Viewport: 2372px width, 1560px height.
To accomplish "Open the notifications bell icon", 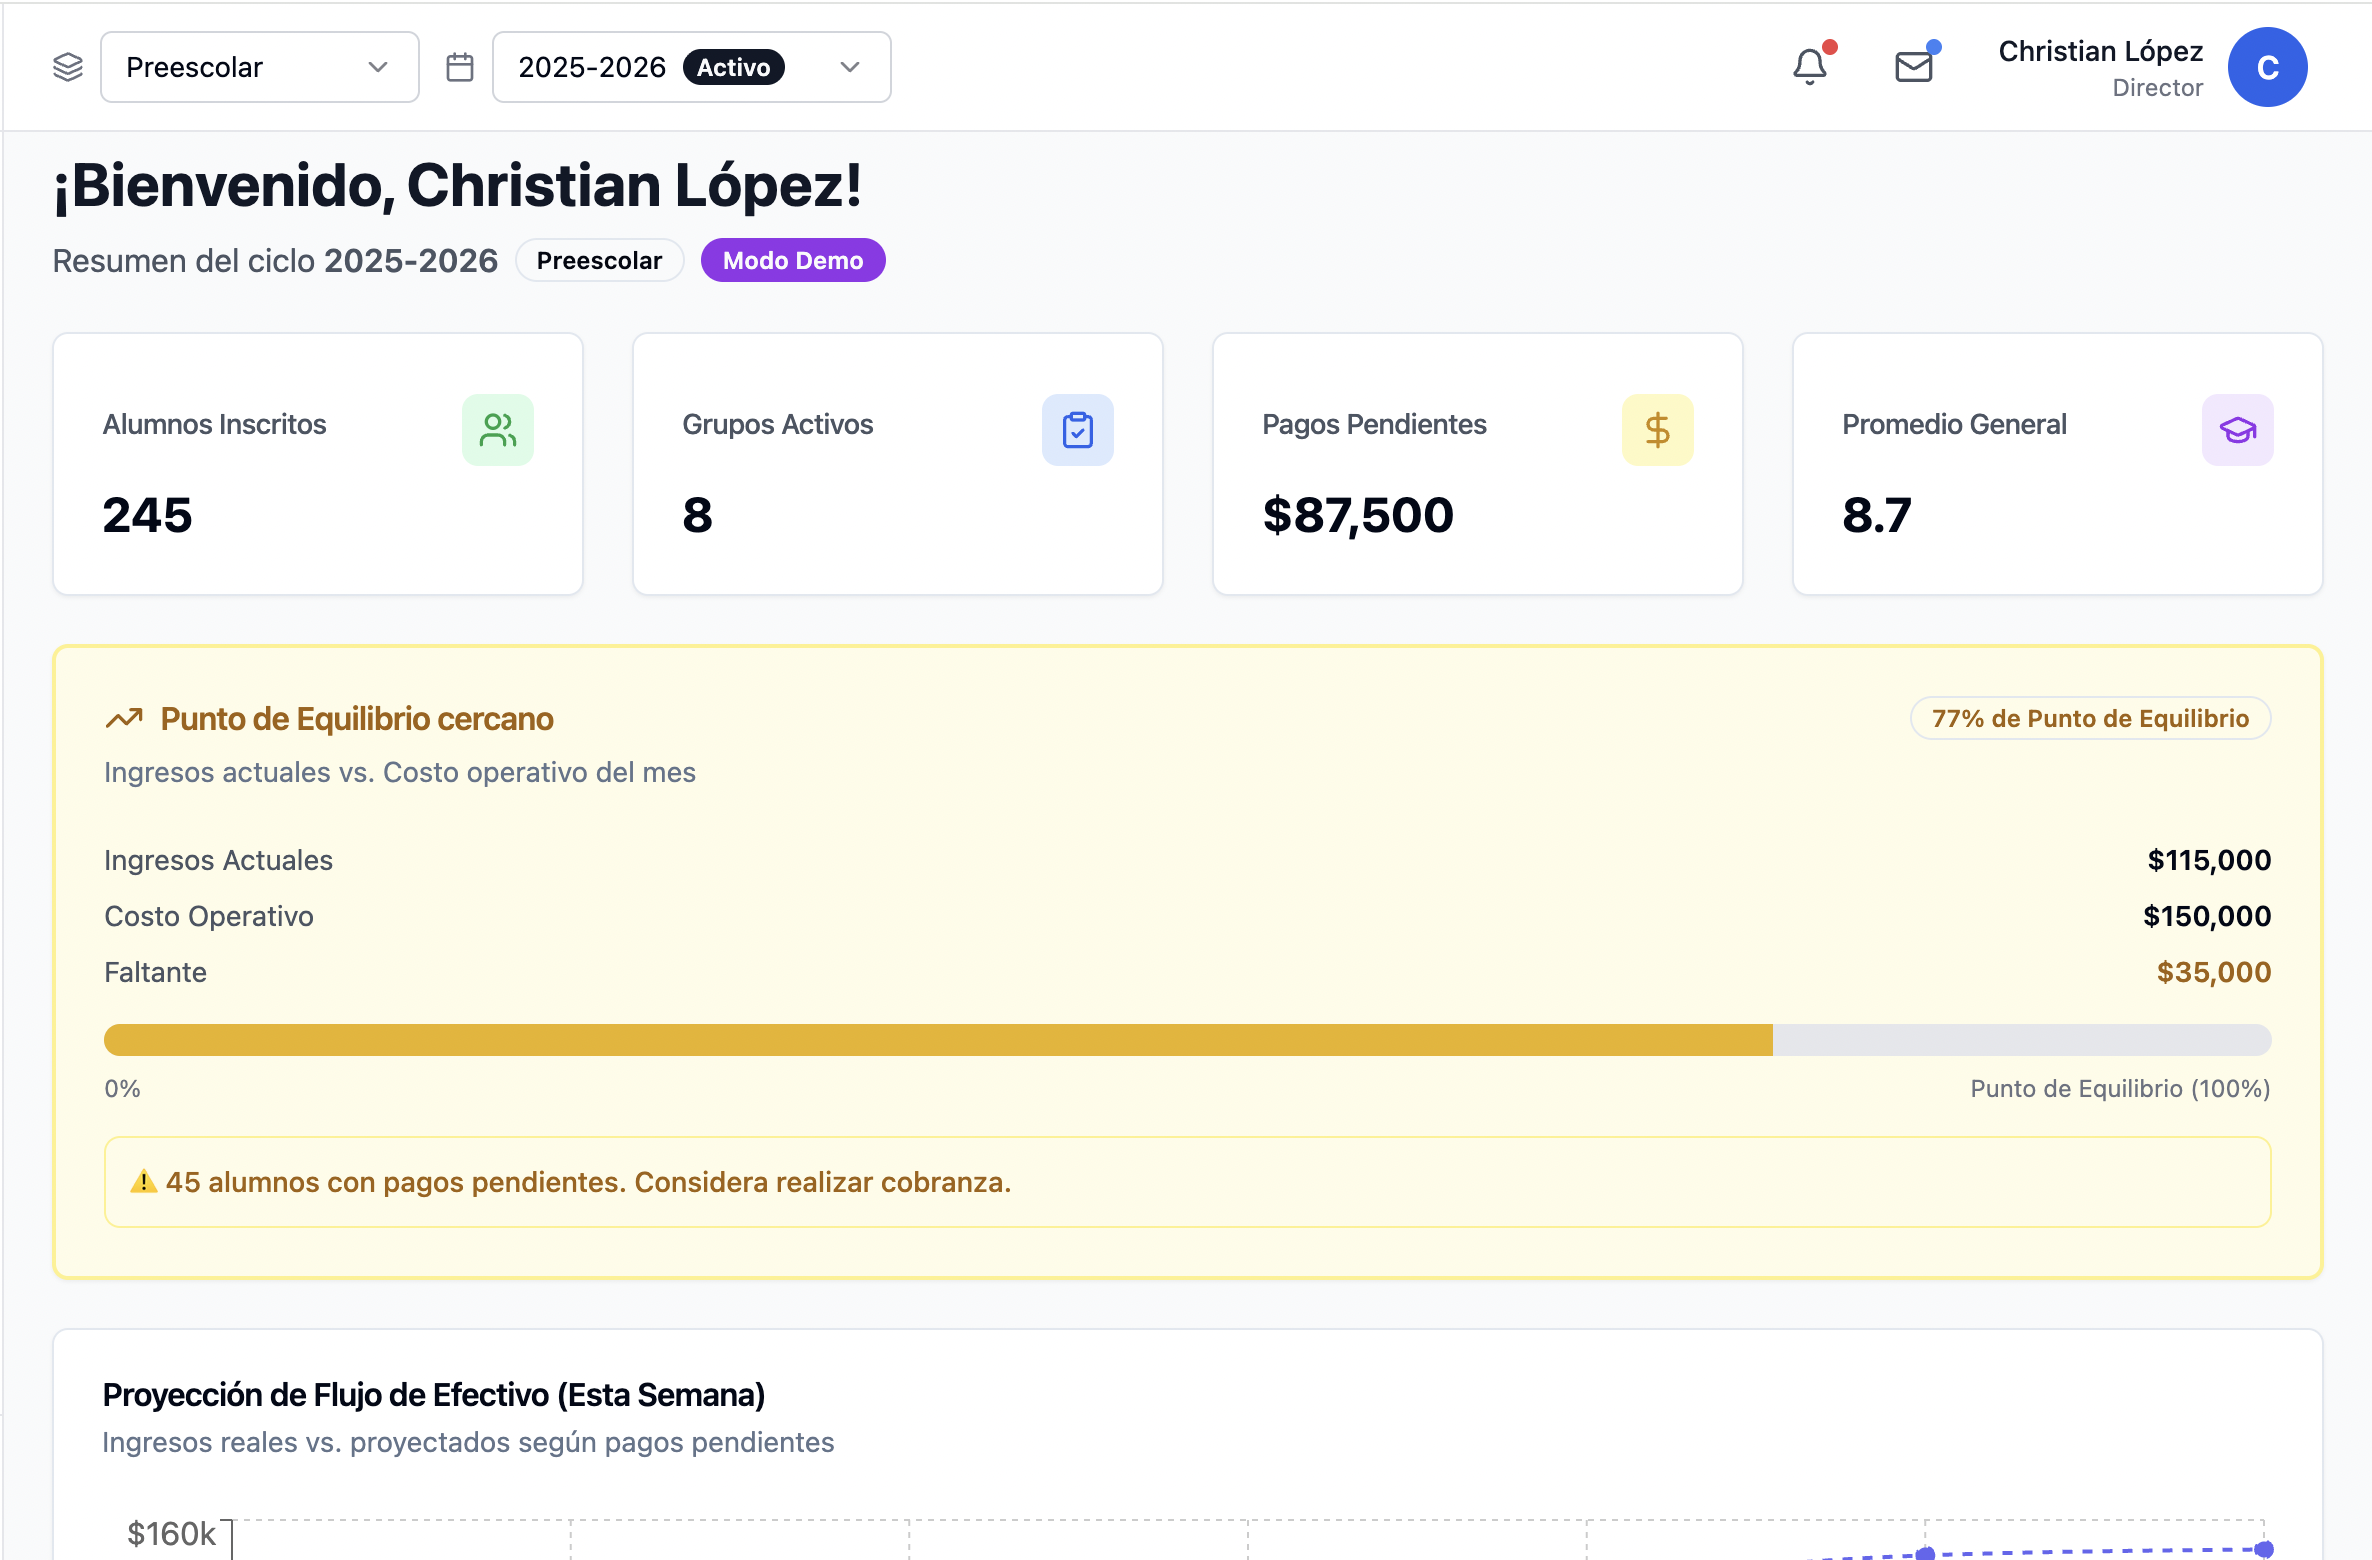I will pos(1809,67).
